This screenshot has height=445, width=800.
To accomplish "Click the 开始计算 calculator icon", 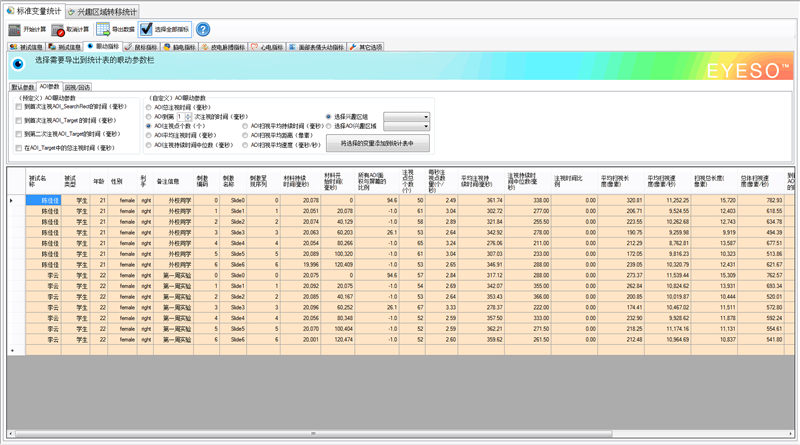I will 14,30.
